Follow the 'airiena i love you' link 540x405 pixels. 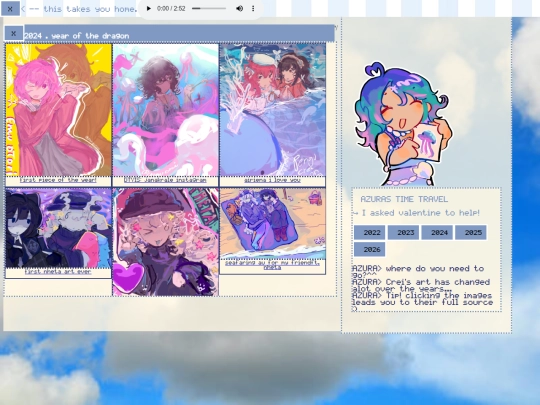click(x=272, y=180)
